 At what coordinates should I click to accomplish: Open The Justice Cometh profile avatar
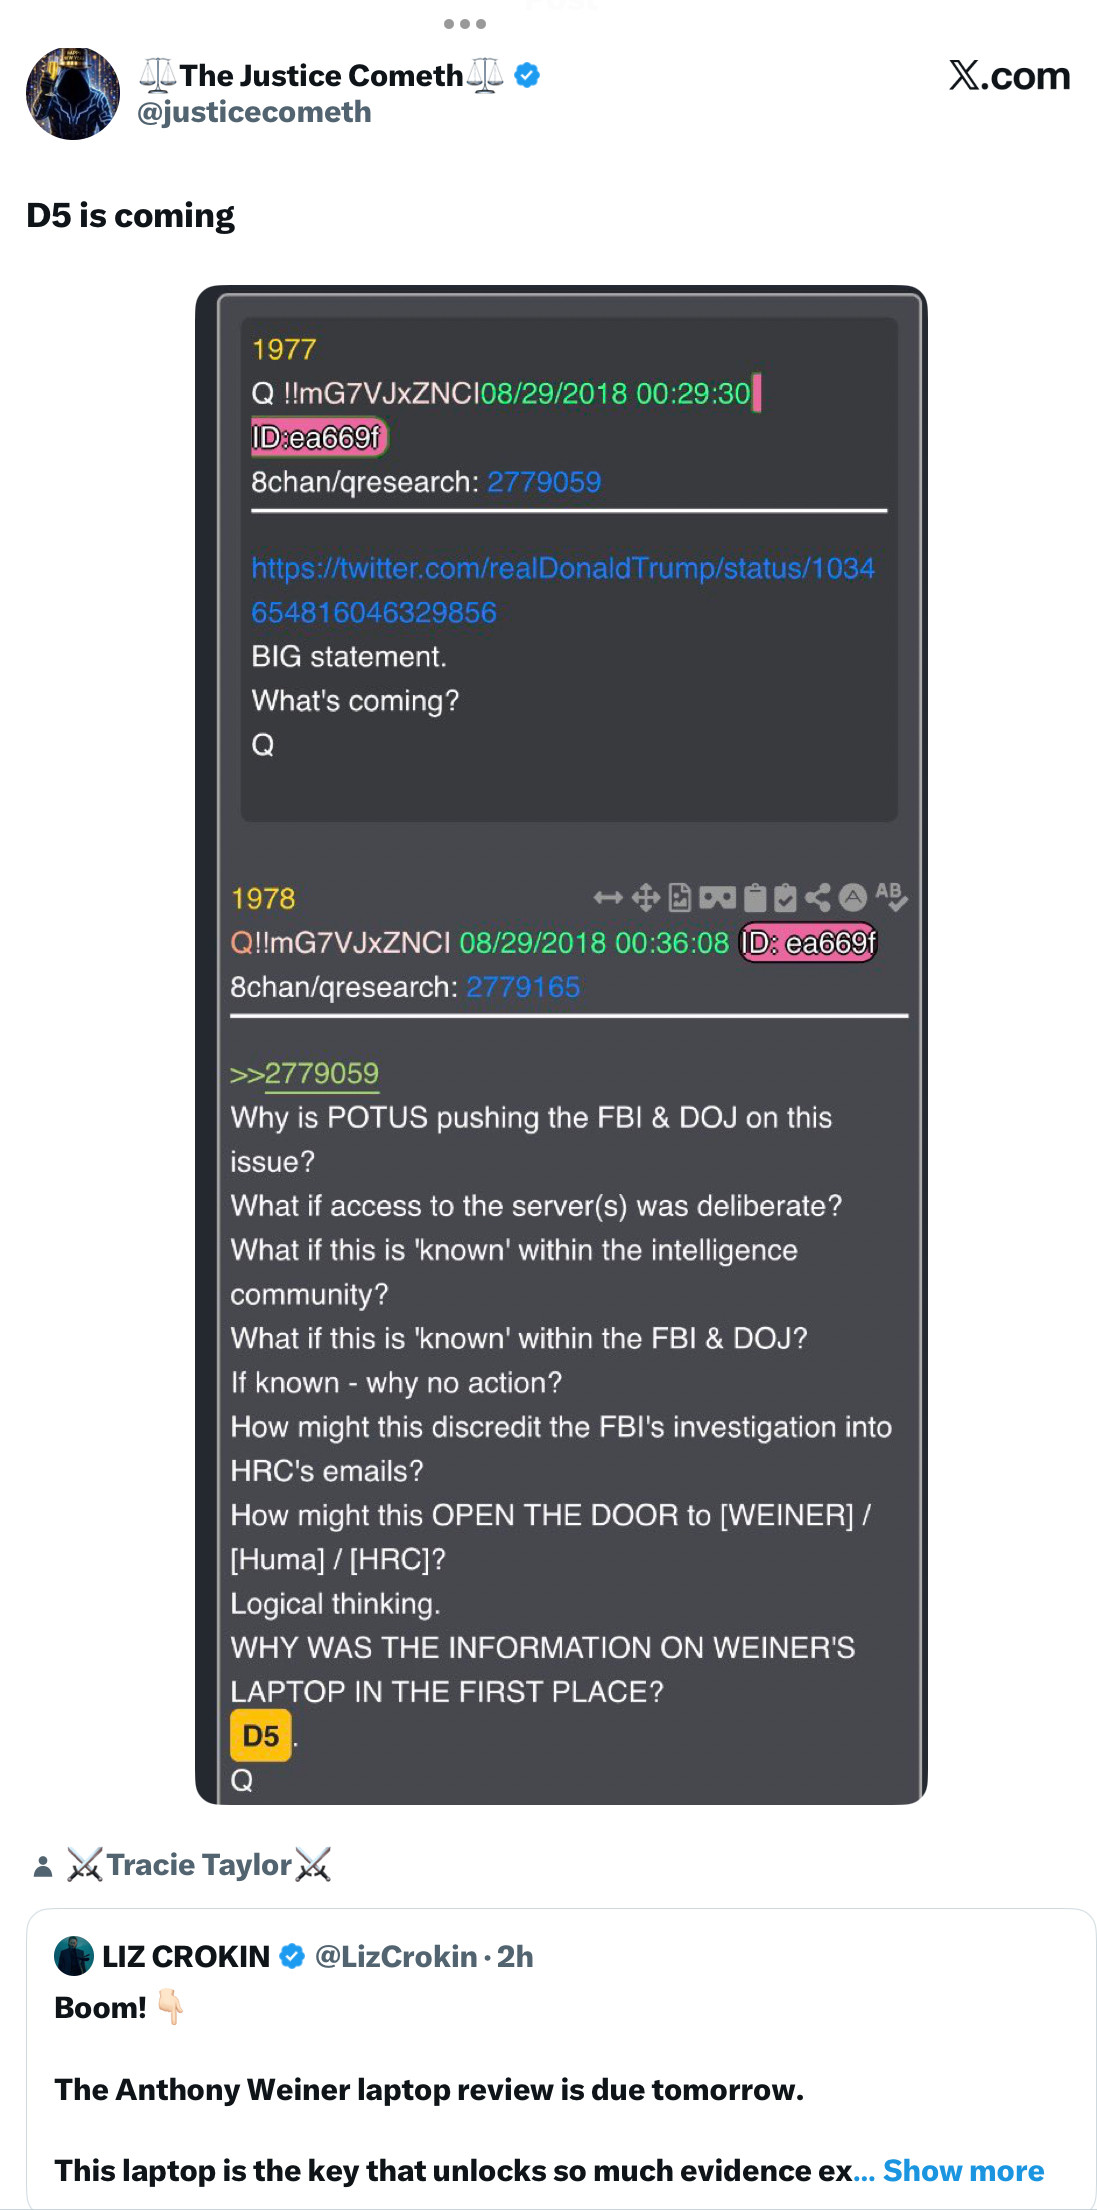pos(73,93)
